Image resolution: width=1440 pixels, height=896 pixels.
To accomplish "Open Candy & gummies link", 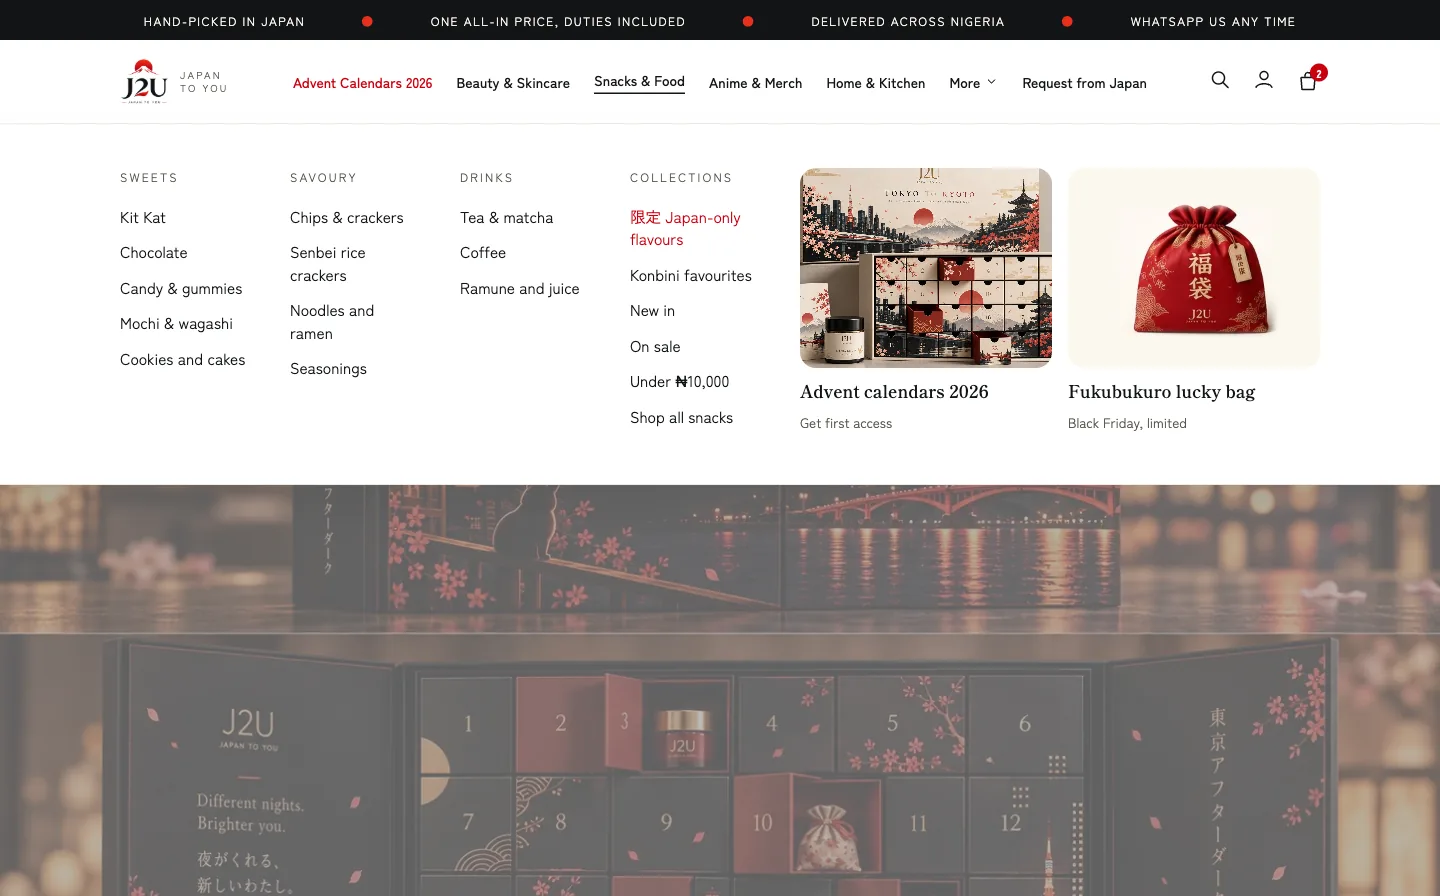I will click(x=181, y=289).
